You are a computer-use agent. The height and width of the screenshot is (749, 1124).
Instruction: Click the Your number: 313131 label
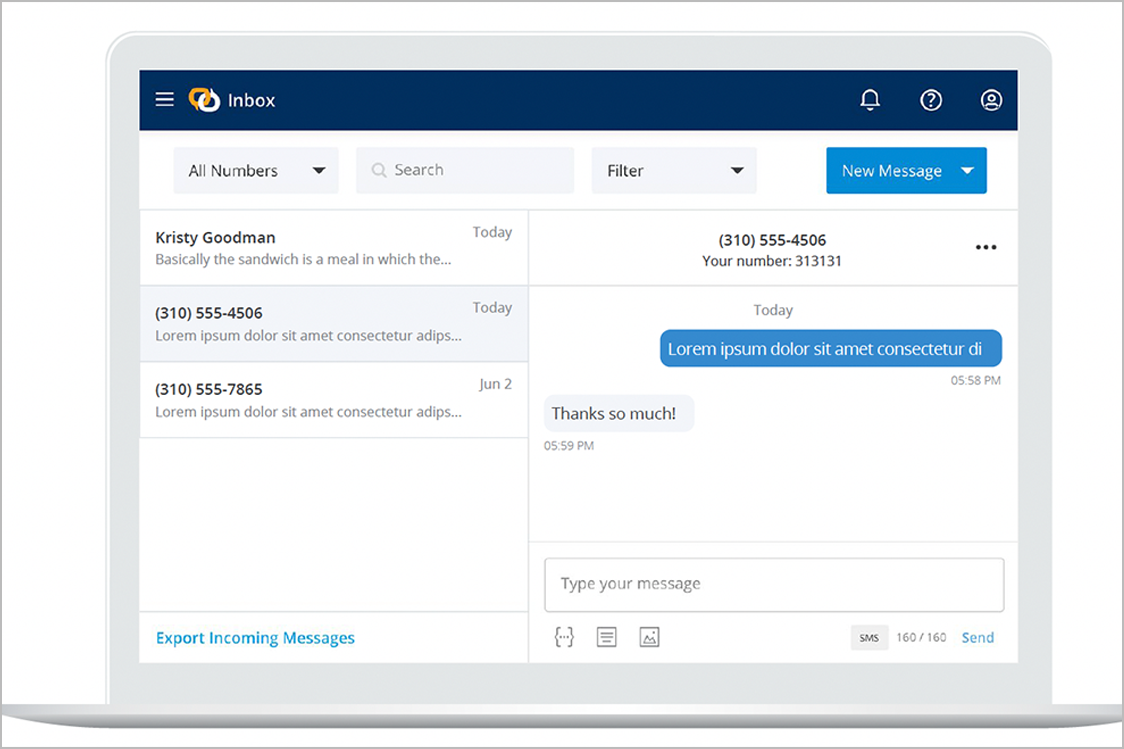pyautogui.click(x=772, y=261)
